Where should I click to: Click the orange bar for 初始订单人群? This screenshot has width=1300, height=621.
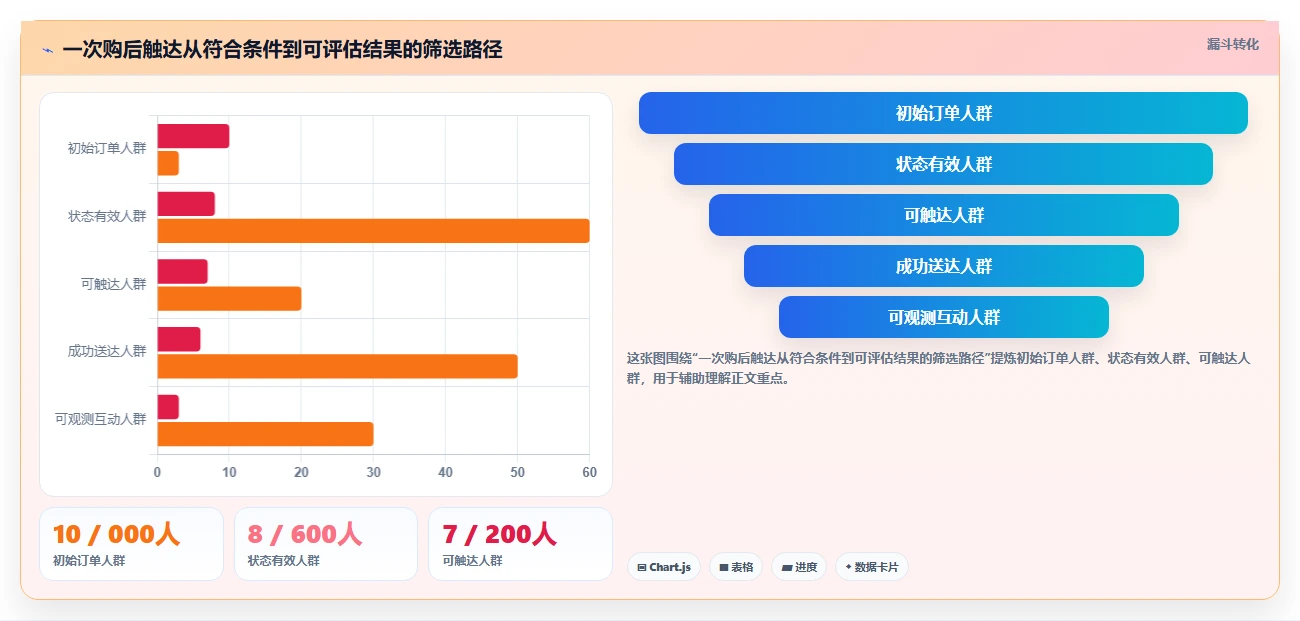coord(168,163)
